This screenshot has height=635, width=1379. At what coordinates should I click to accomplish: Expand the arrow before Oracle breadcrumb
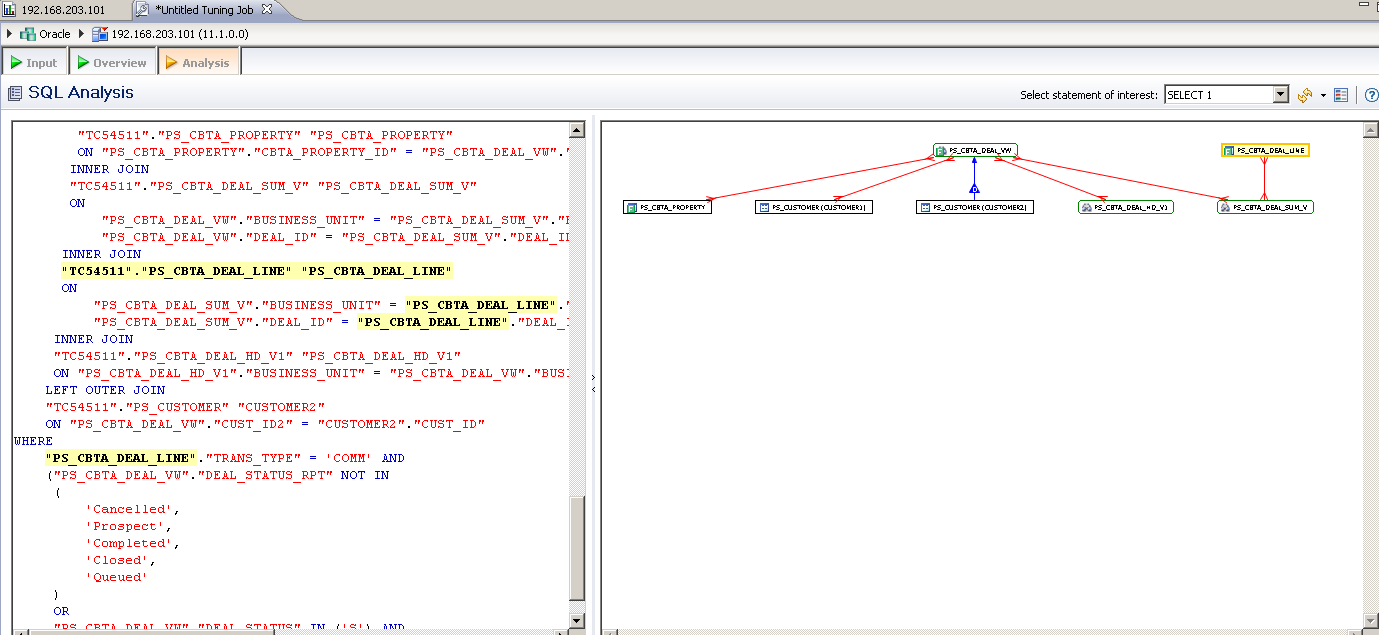pyautogui.click(x=9, y=34)
